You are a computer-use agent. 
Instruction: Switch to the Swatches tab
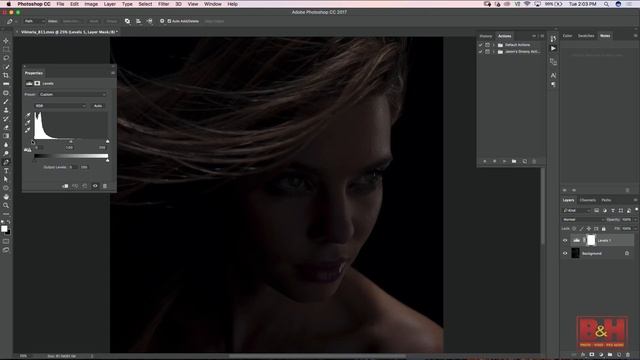586,36
